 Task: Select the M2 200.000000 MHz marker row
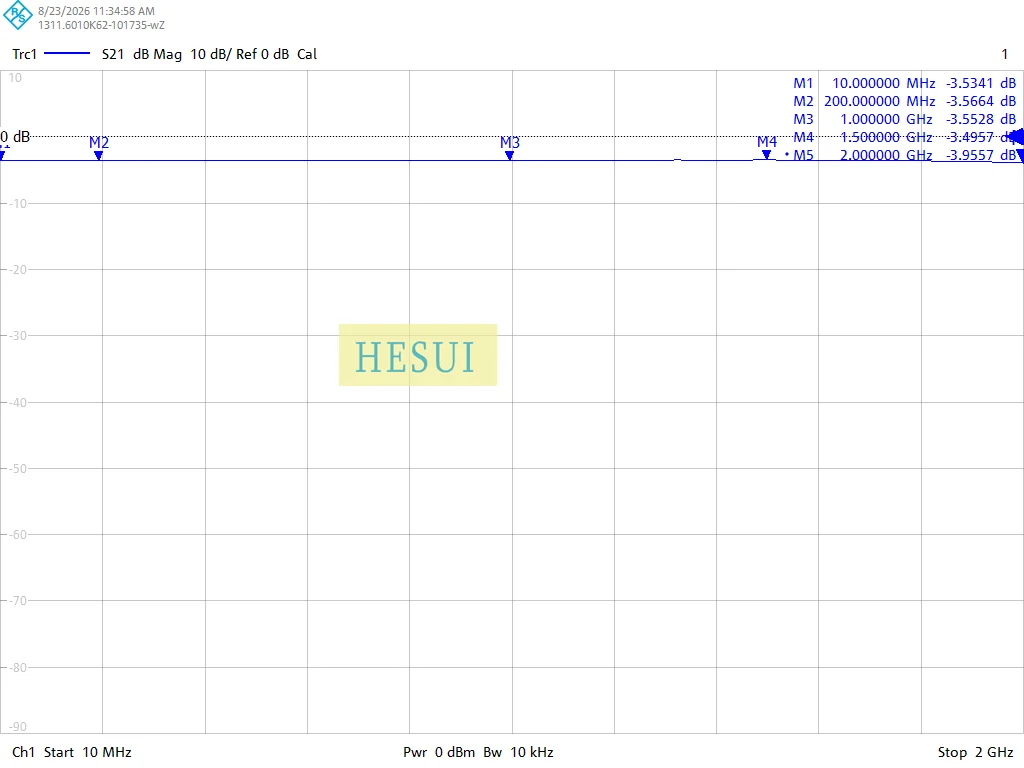point(904,101)
